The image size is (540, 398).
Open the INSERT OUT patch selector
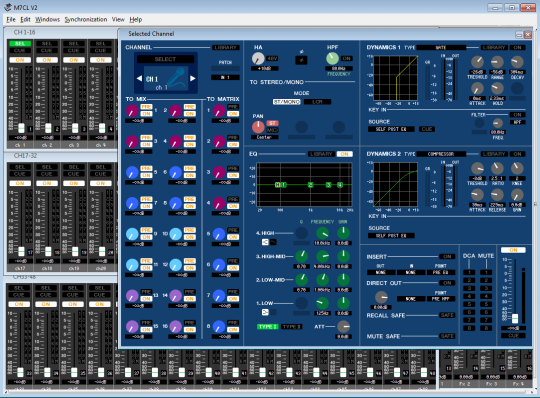(381, 272)
